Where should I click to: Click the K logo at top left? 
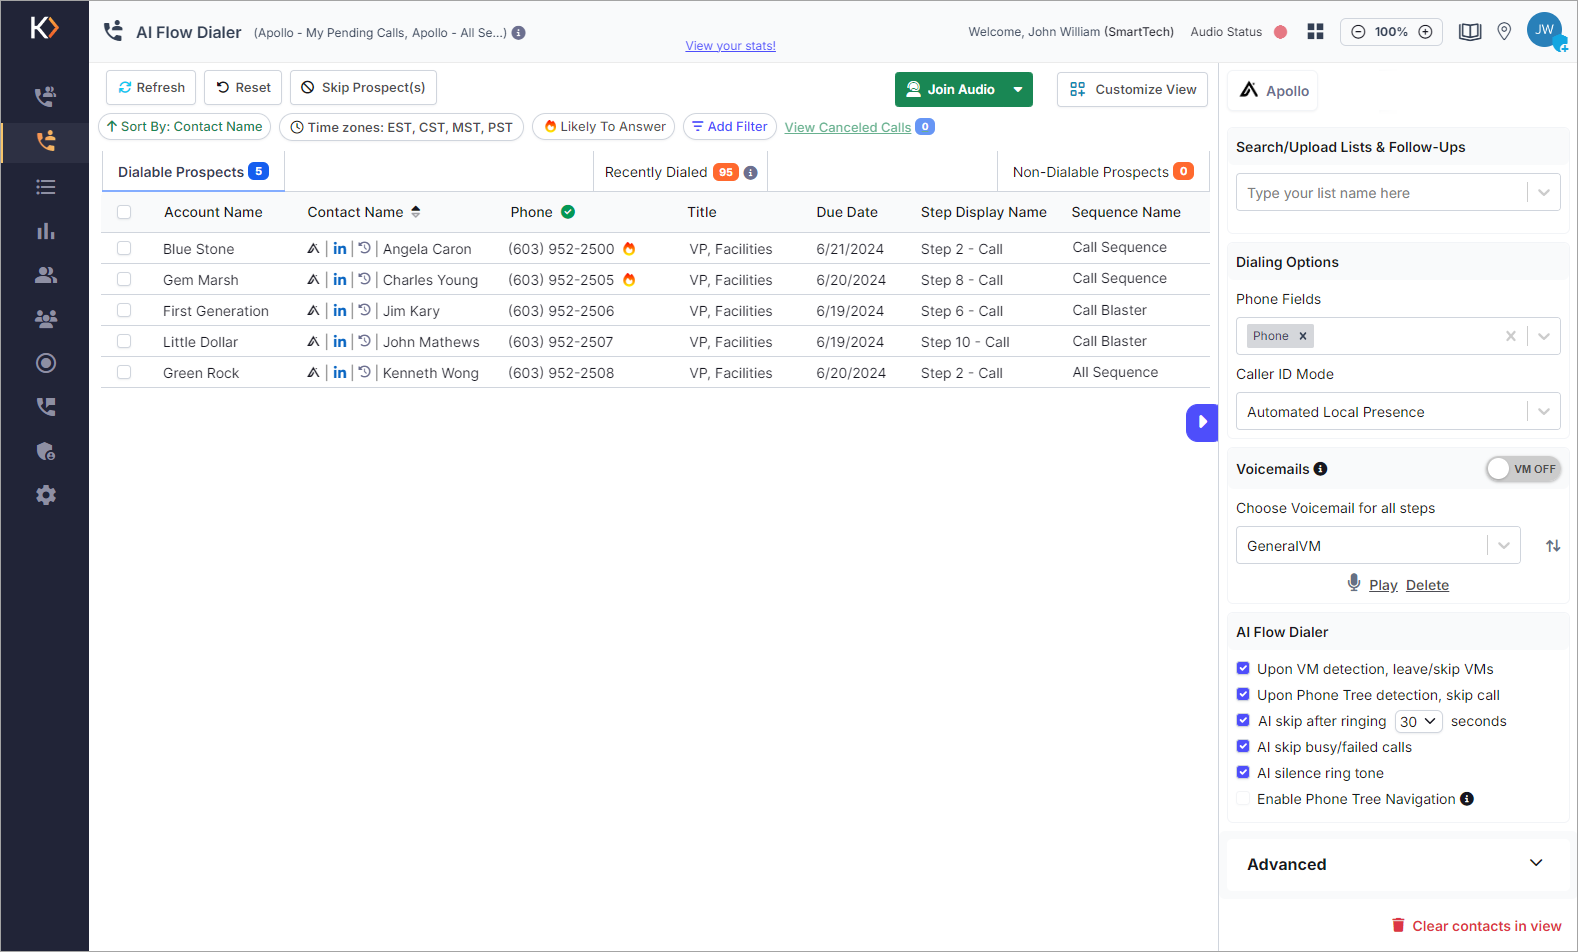click(44, 28)
